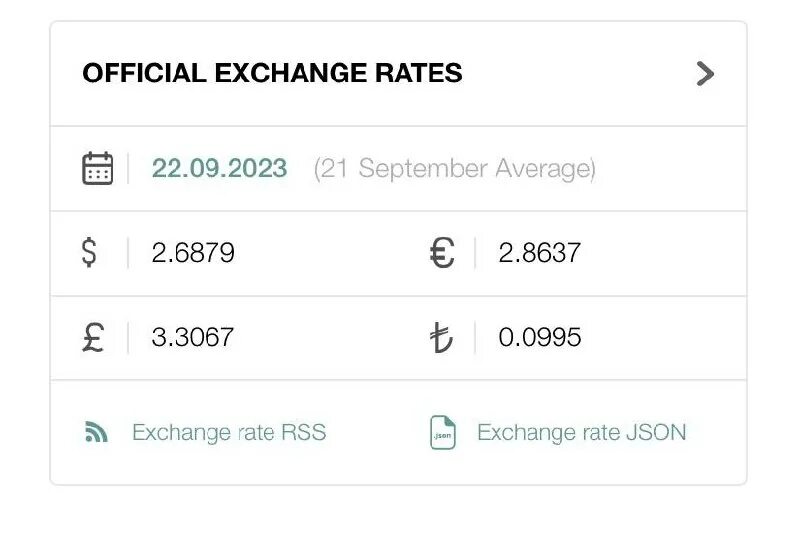Click the euro currency symbol
Screen dimensions: 800x538
442,253
